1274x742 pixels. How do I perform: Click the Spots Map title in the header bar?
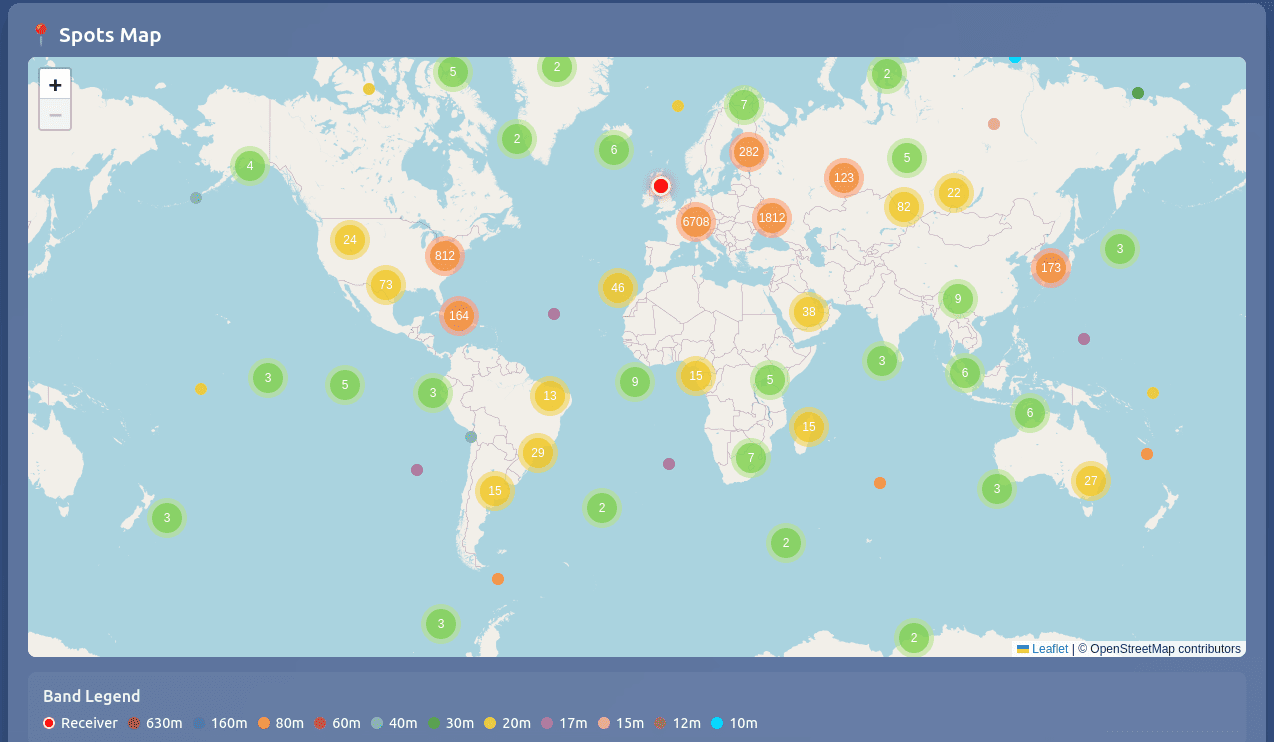(110, 34)
